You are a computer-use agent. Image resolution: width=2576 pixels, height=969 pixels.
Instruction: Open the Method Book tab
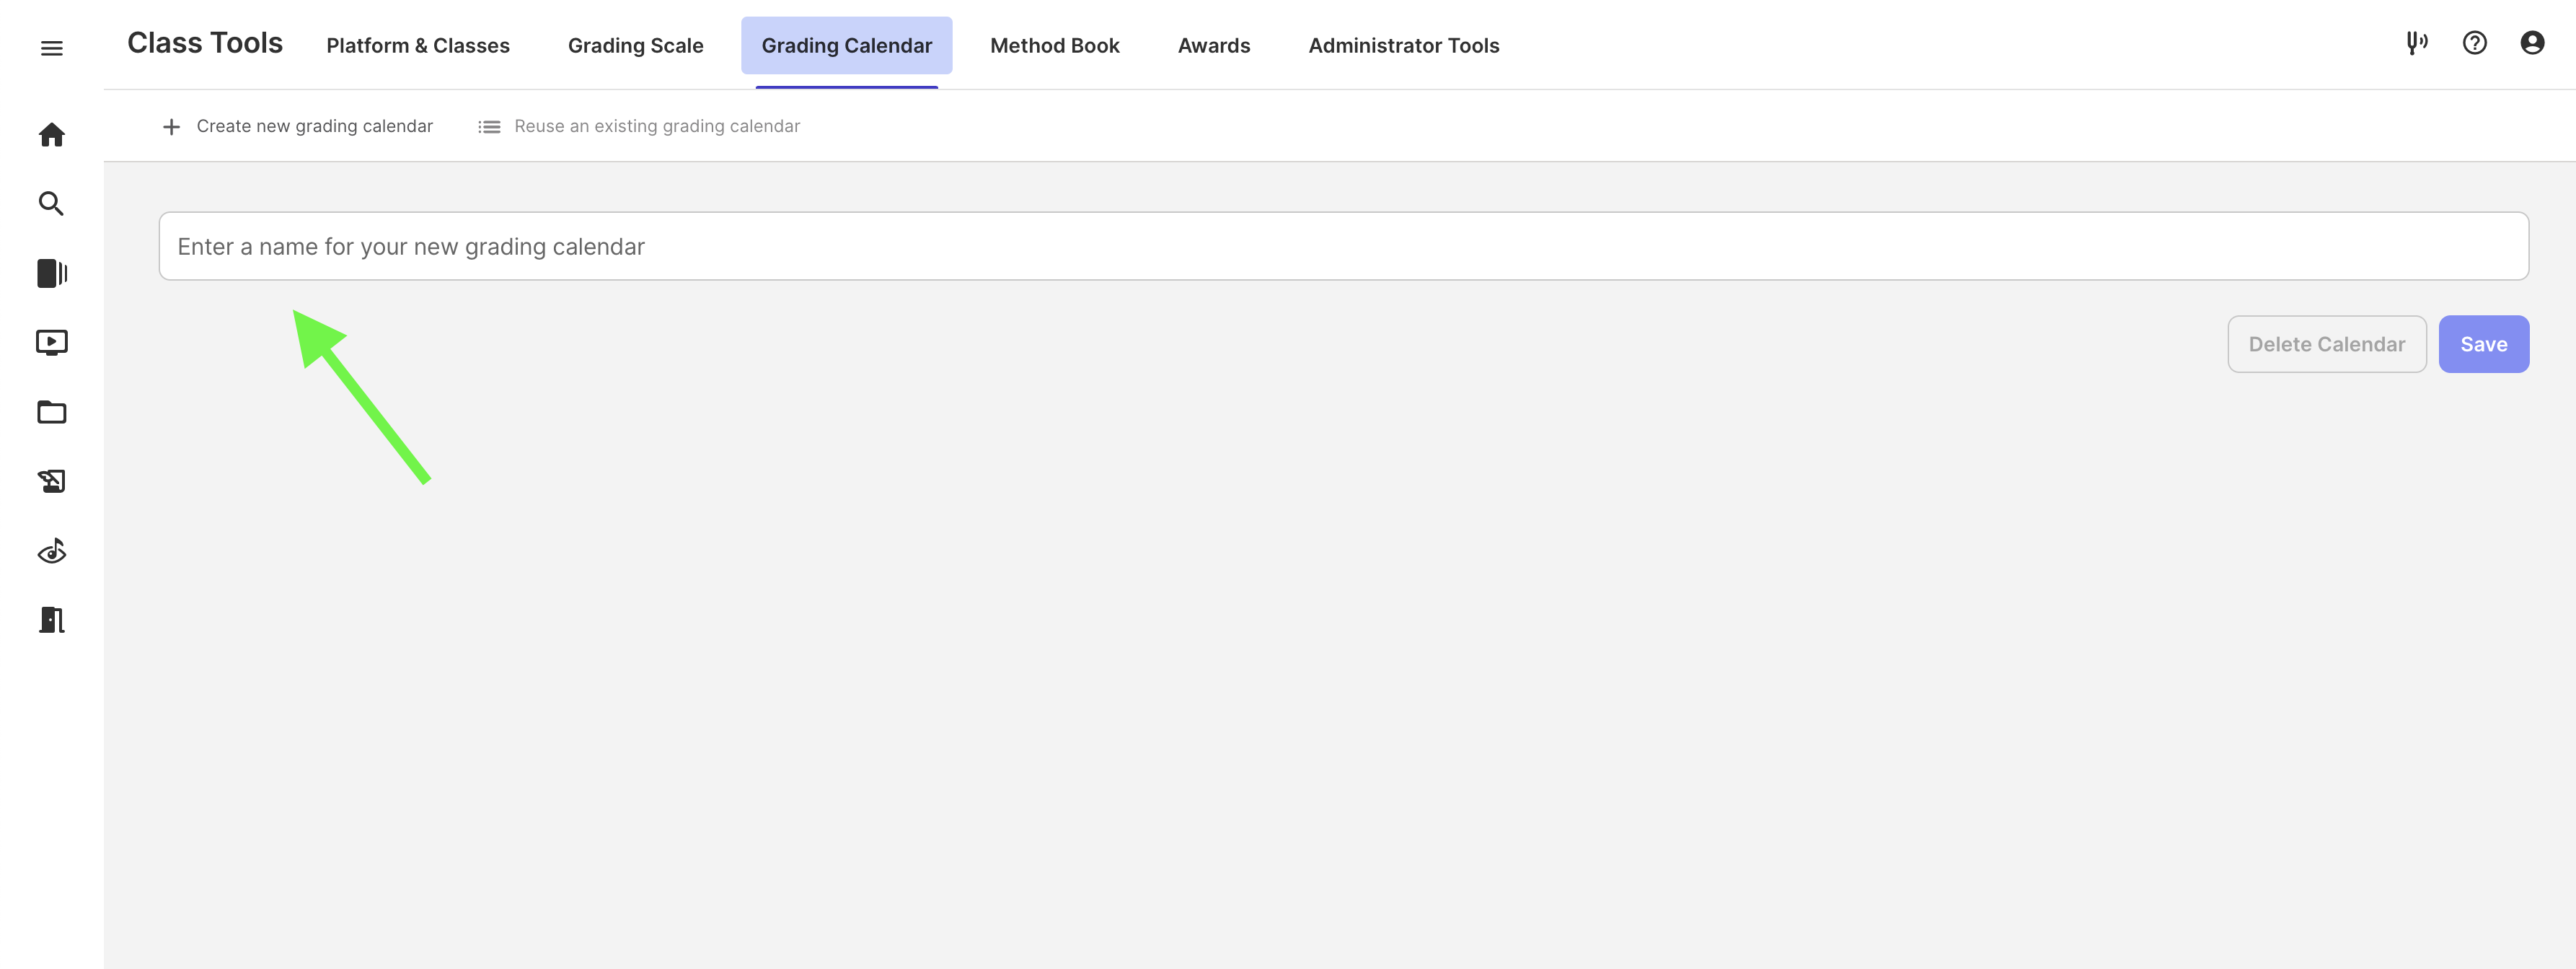point(1054,46)
